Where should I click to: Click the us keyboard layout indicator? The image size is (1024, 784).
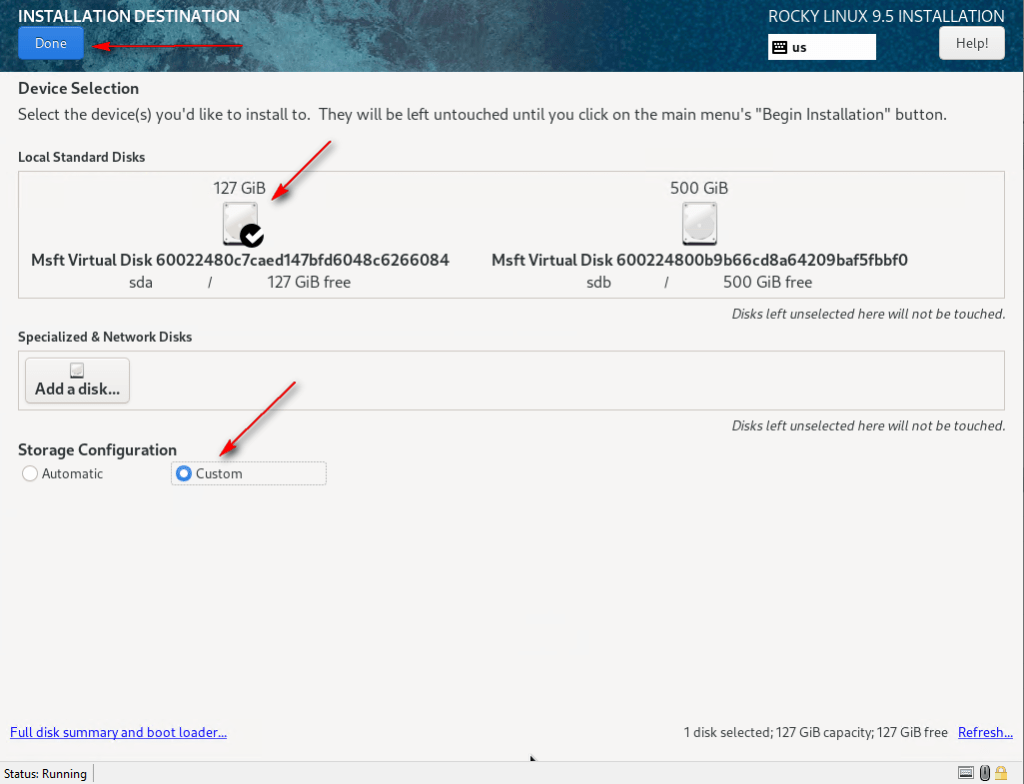click(x=821, y=47)
